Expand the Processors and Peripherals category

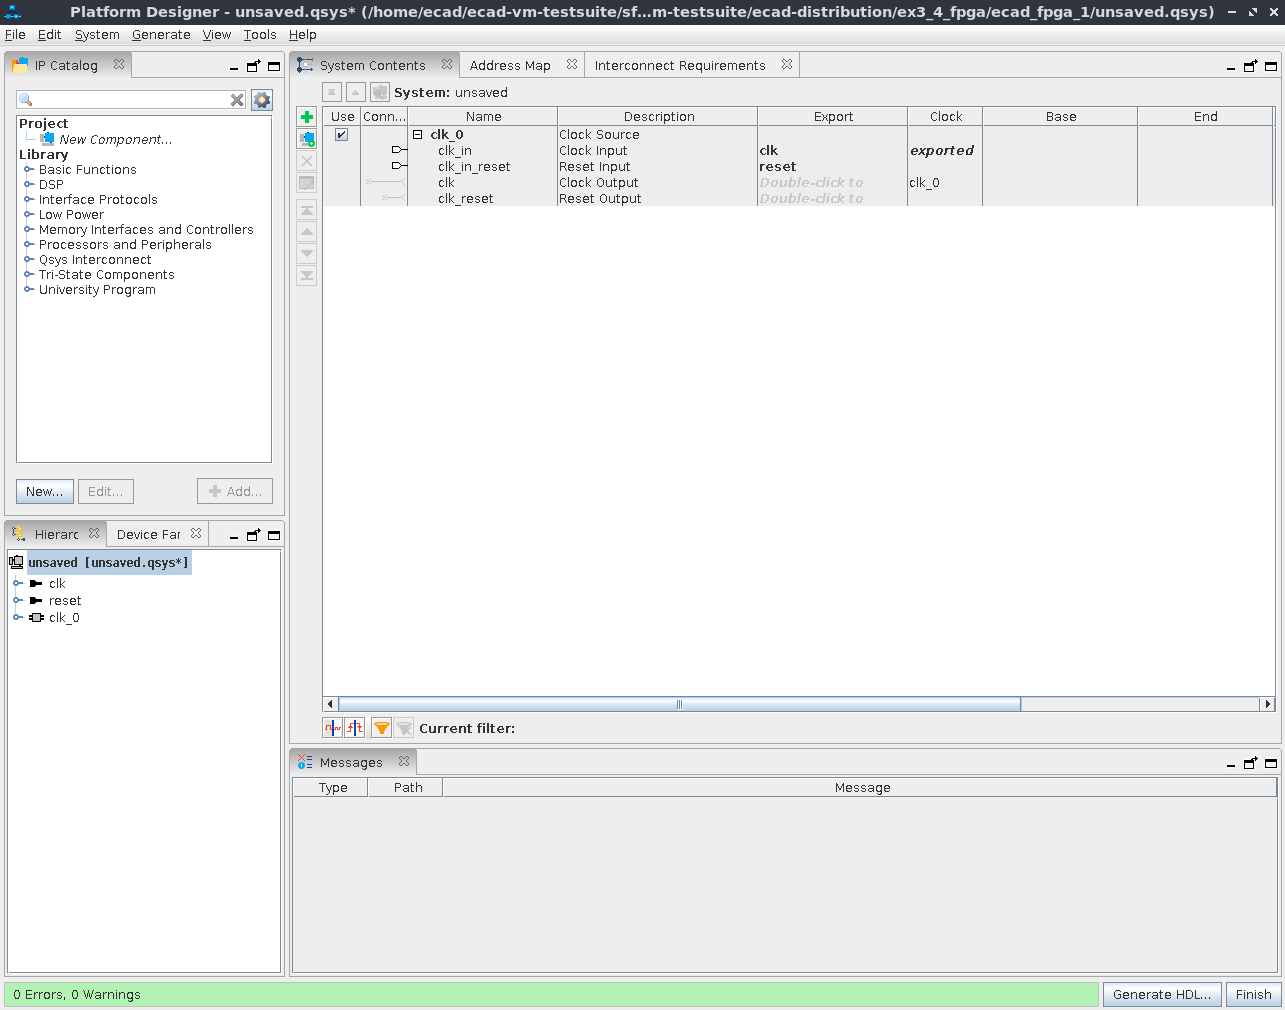point(29,245)
